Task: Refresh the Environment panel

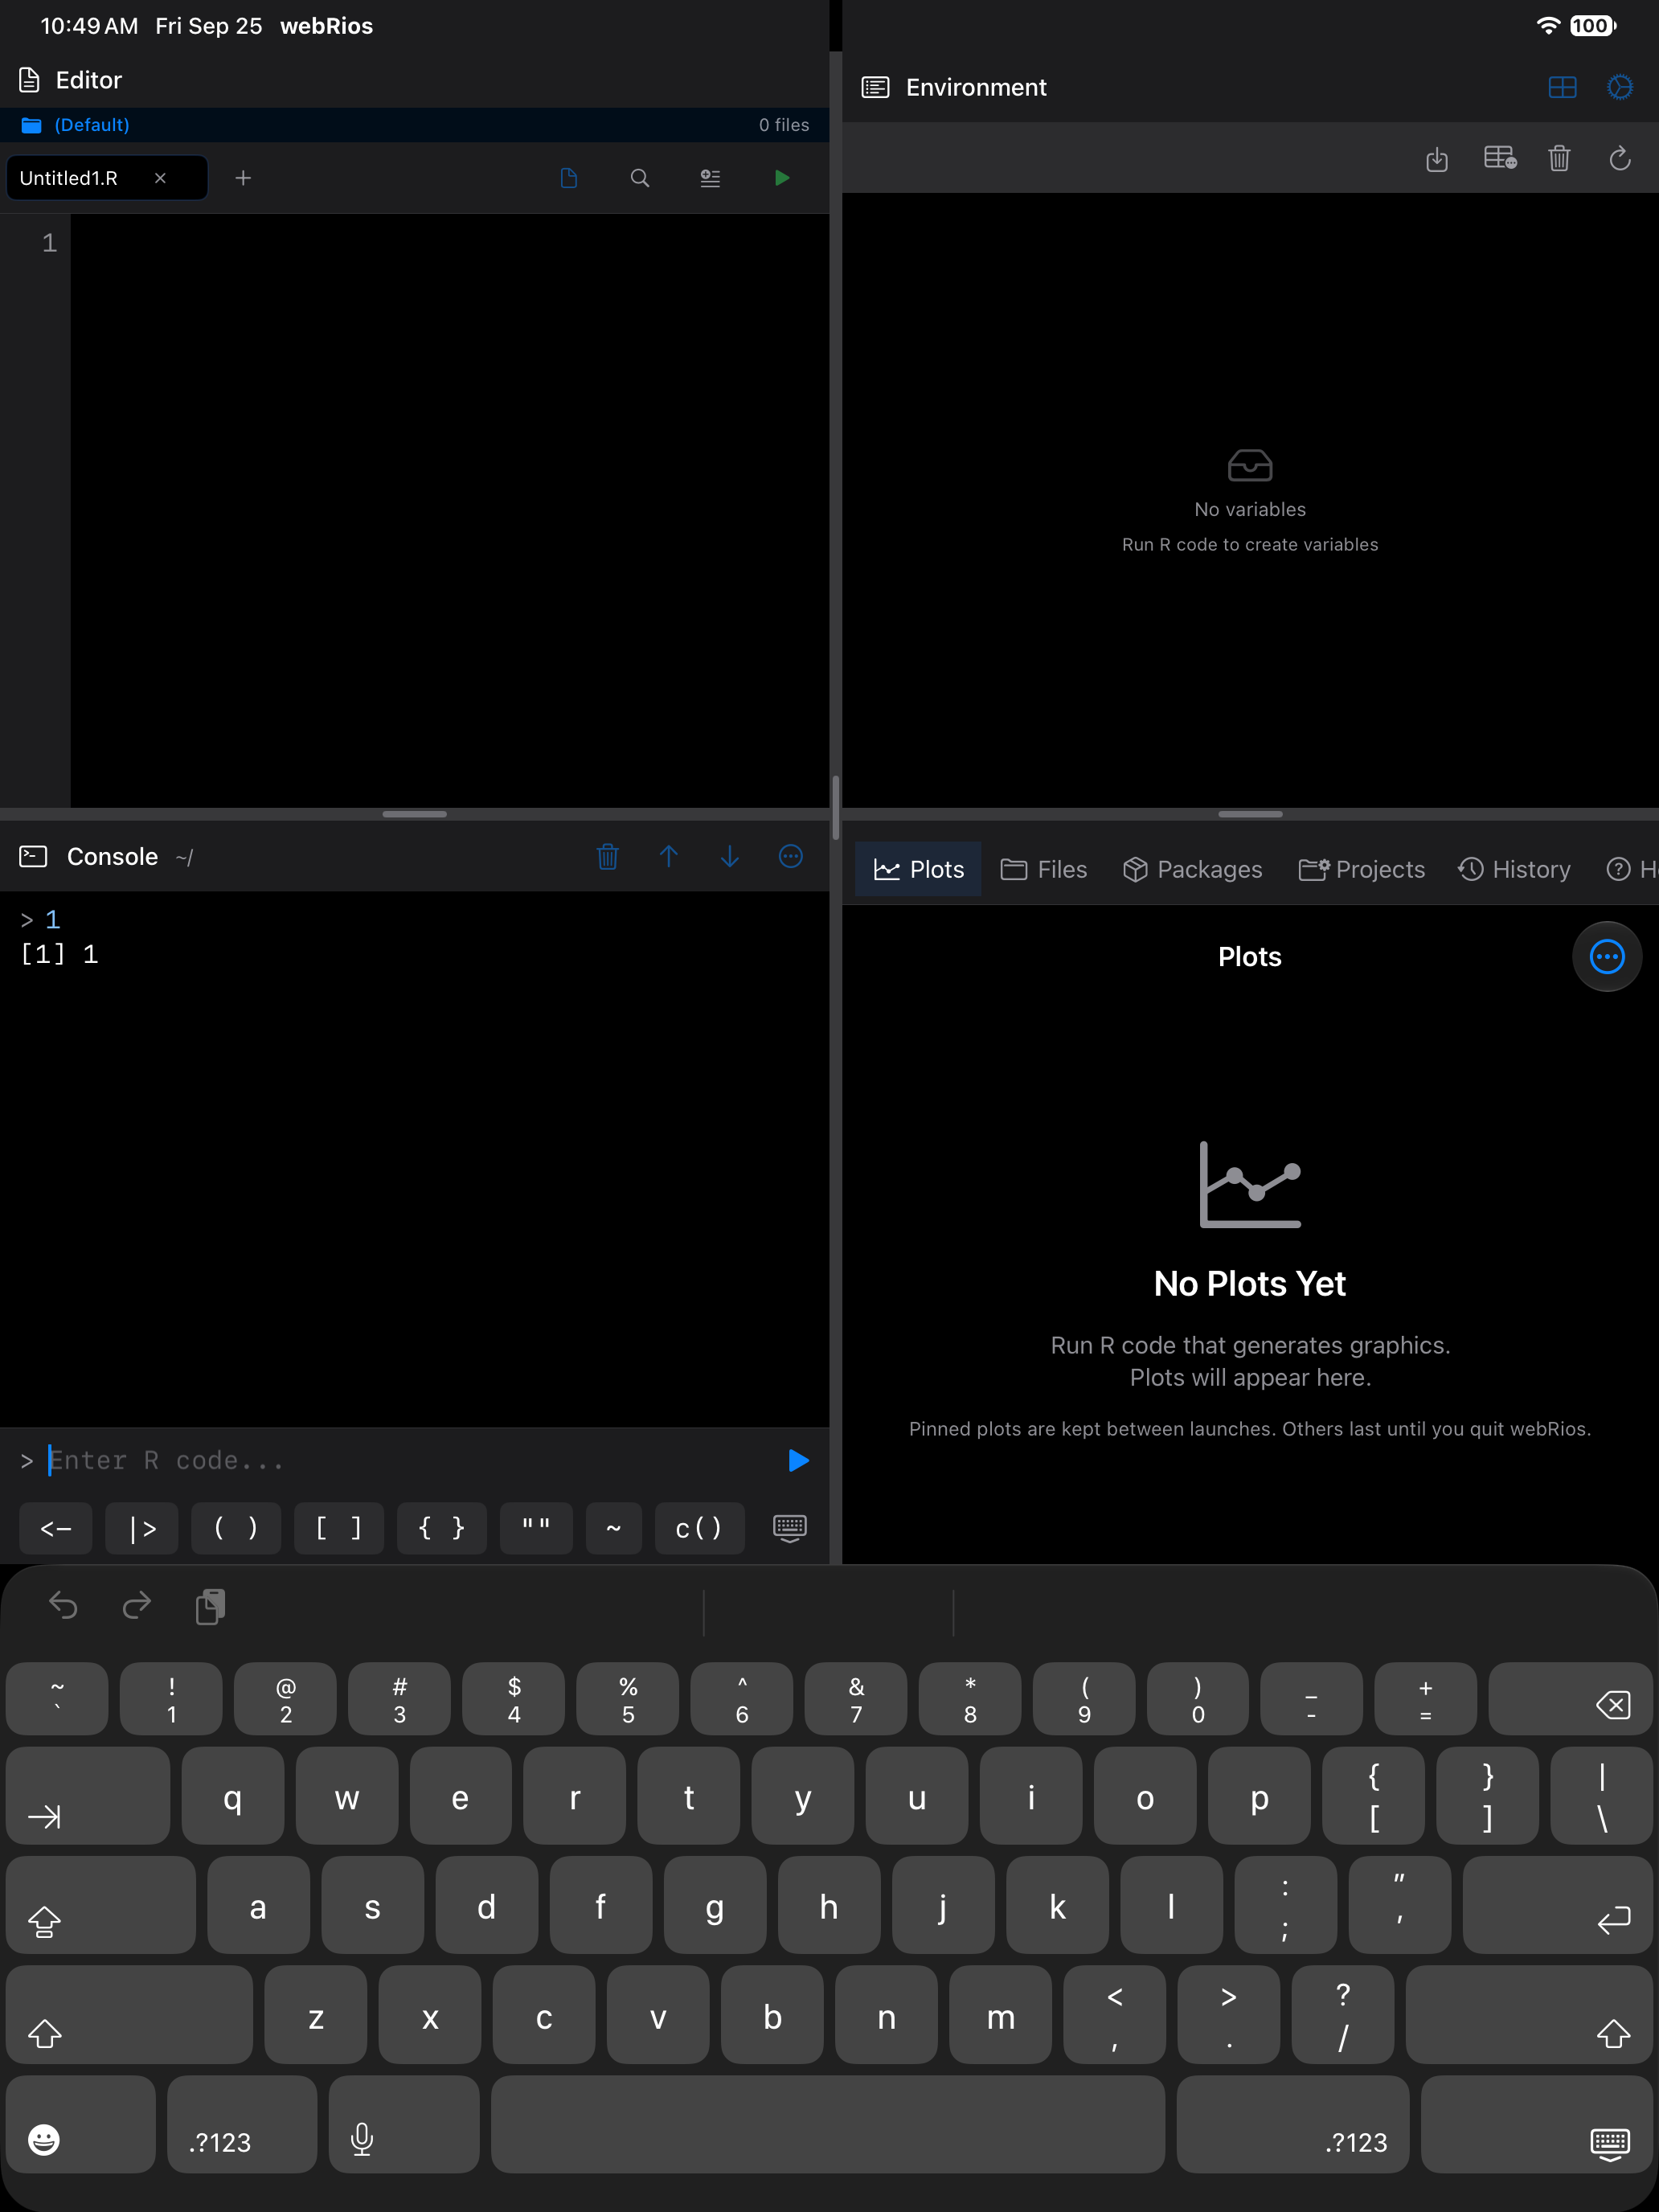Action: (1620, 158)
